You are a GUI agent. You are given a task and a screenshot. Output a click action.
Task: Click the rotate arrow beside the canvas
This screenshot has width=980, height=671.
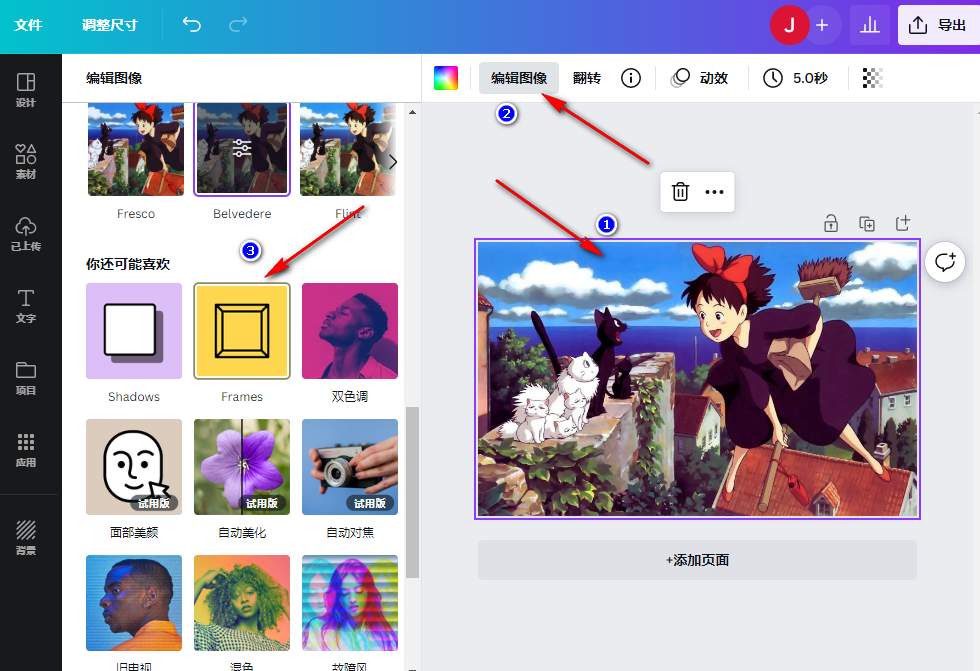pos(945,262)
